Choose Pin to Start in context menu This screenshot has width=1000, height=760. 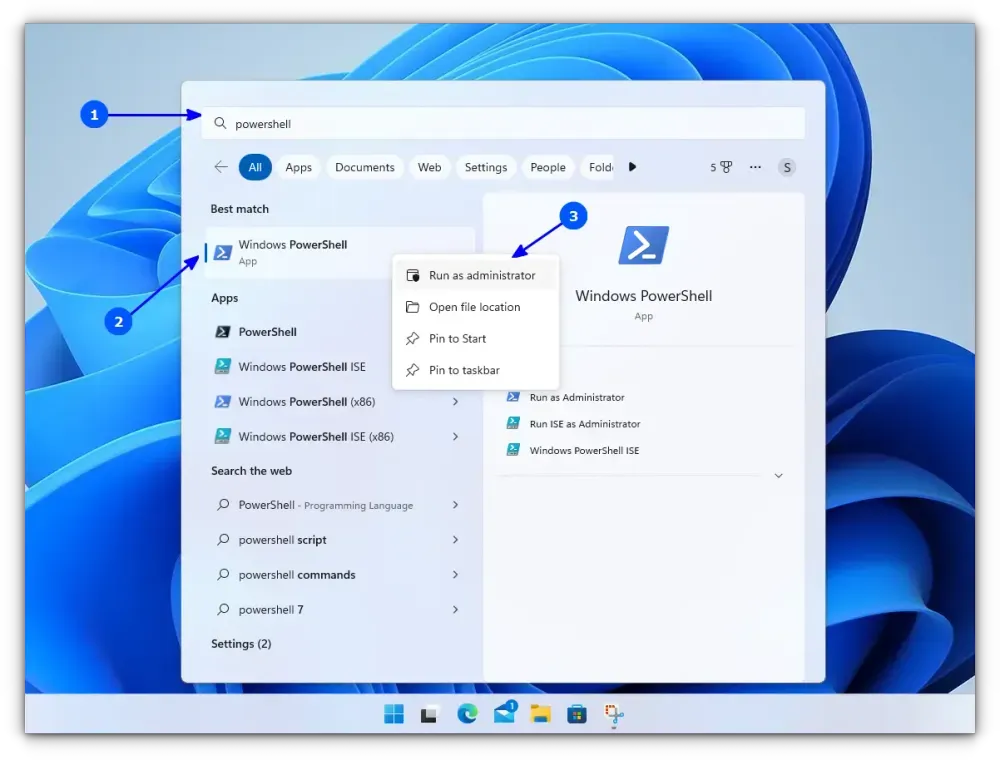pos(476,339)
